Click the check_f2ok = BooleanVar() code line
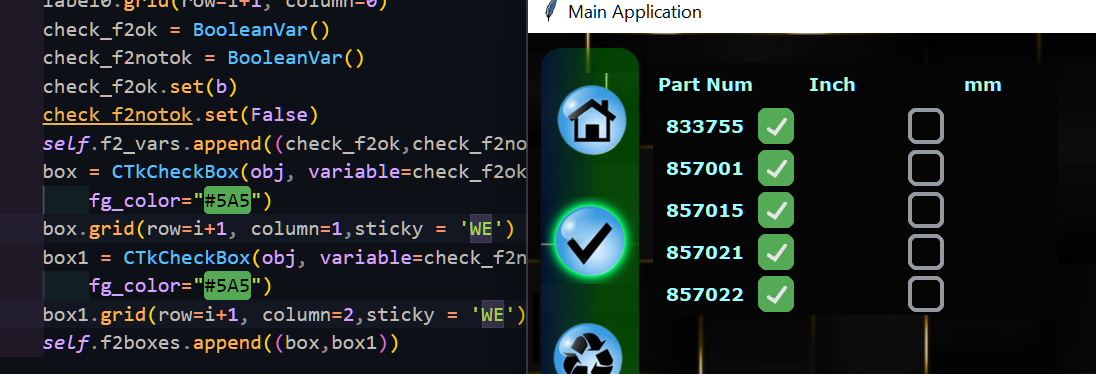This screenshot has height=374, width=1096. point(186,31)
